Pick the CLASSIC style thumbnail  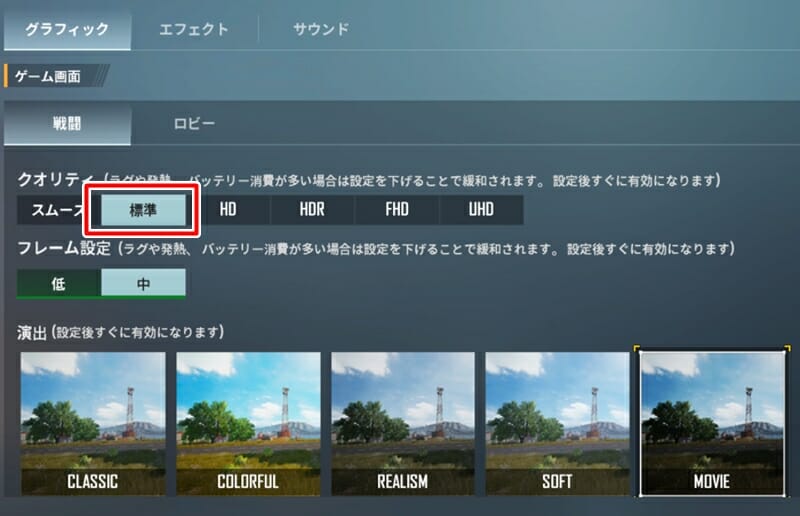coord(93,424)
